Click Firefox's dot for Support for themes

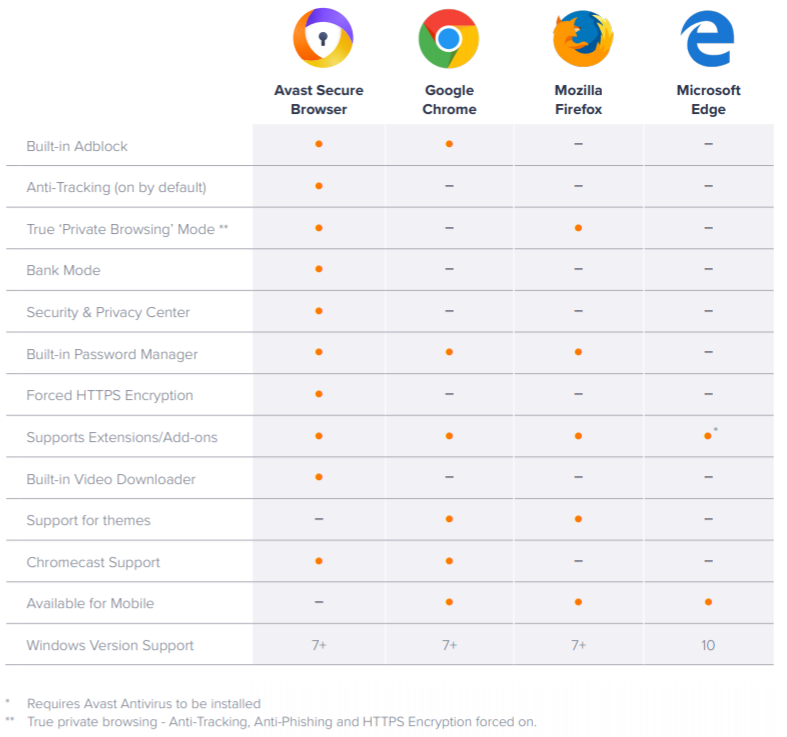point(579,520)
